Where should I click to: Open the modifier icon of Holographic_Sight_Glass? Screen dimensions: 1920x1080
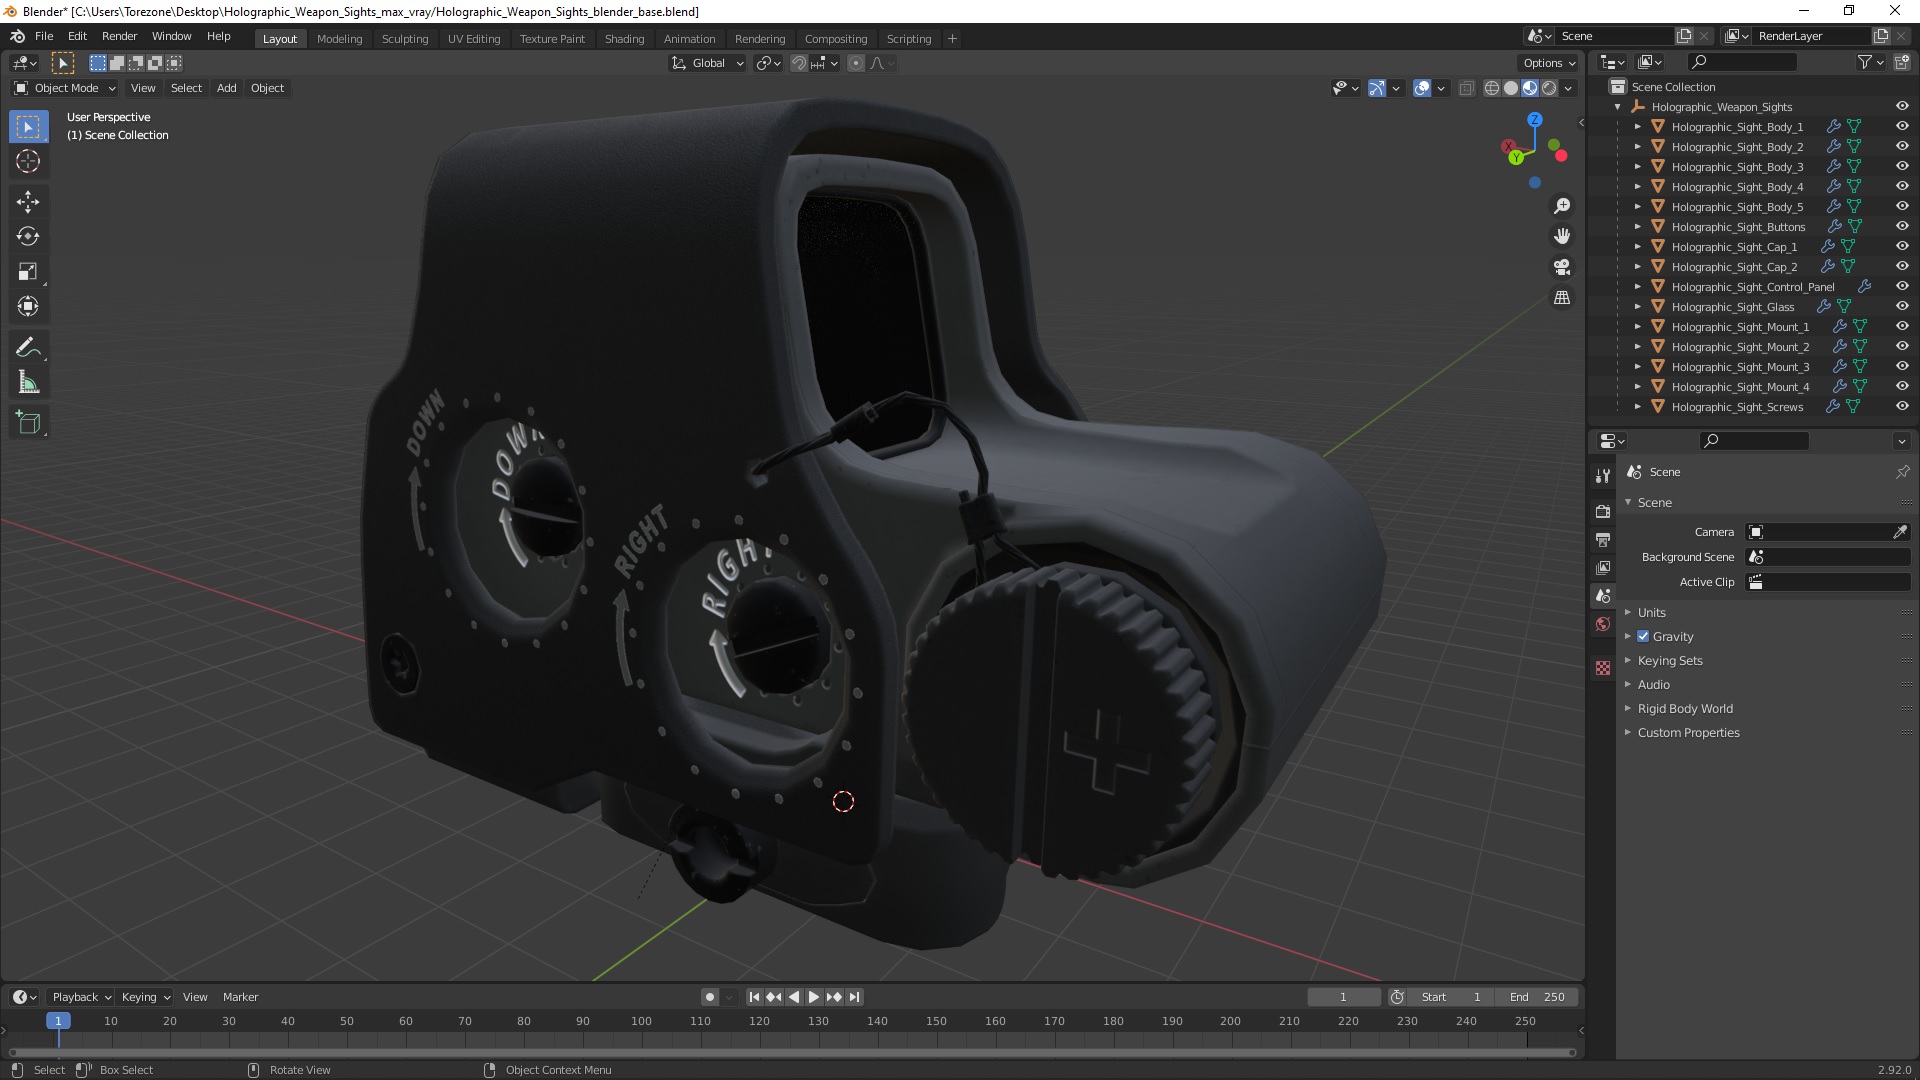(x=1823, y=307)
